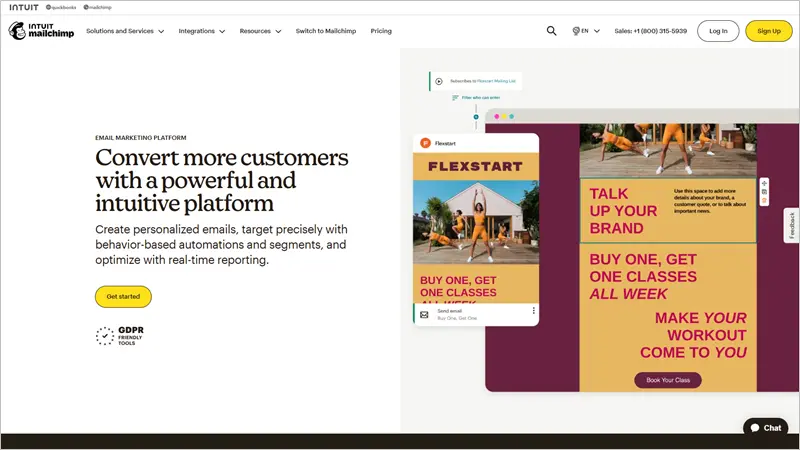Viewport: 800px width, 450px height.
Task: Open the EN language selector chevron
Action: [597, 31]
